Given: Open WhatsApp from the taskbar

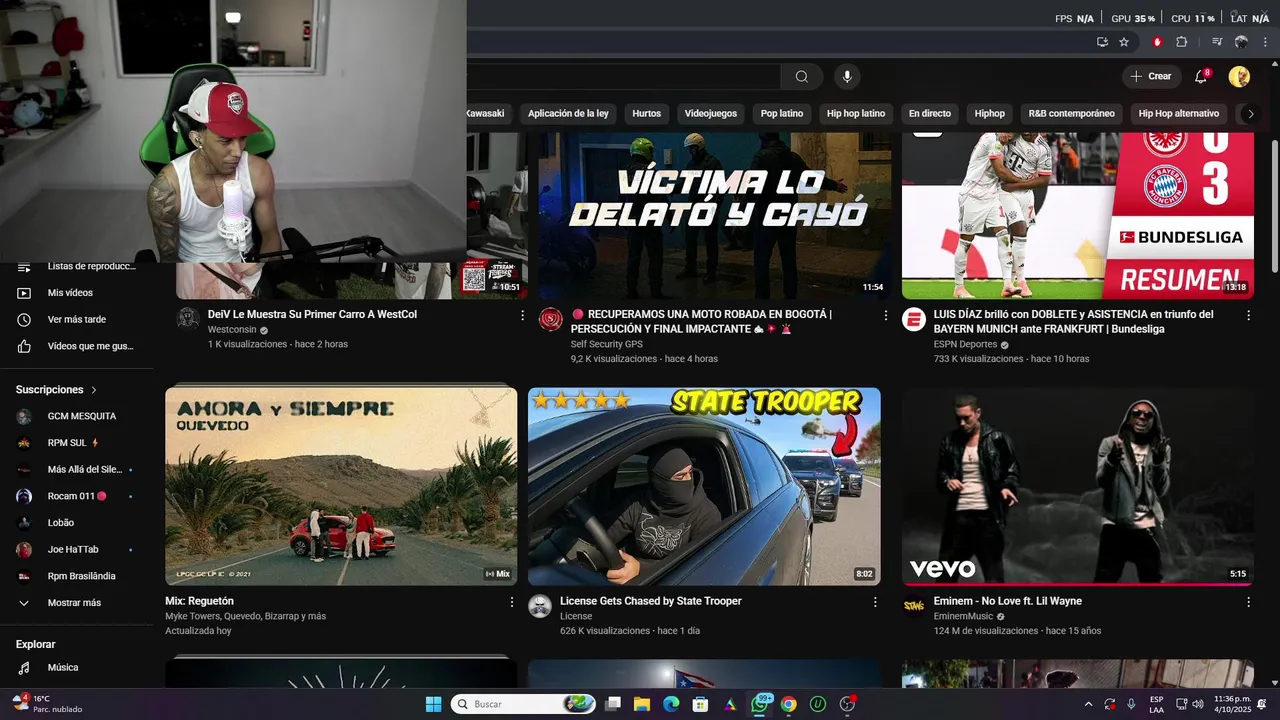Looking at the screenshot, I should tap(760, 704).
